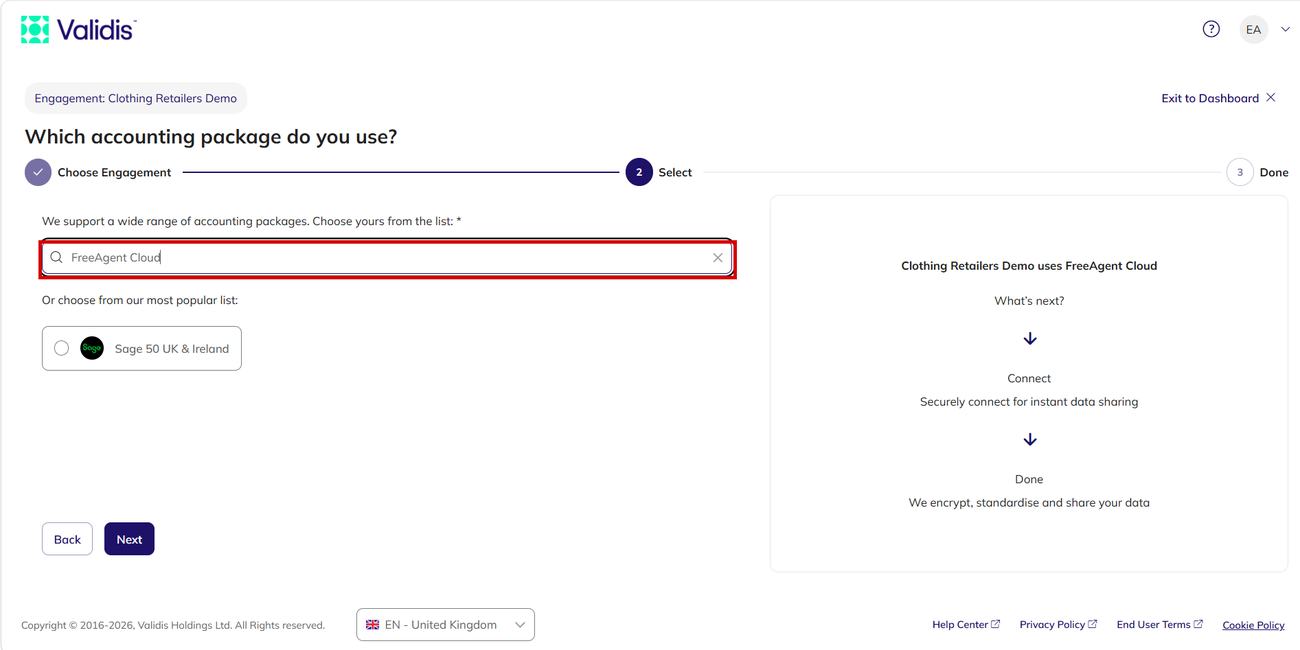Click step 2 Select circle
The height and width of the screenshot is (650, 1300).
639,172
